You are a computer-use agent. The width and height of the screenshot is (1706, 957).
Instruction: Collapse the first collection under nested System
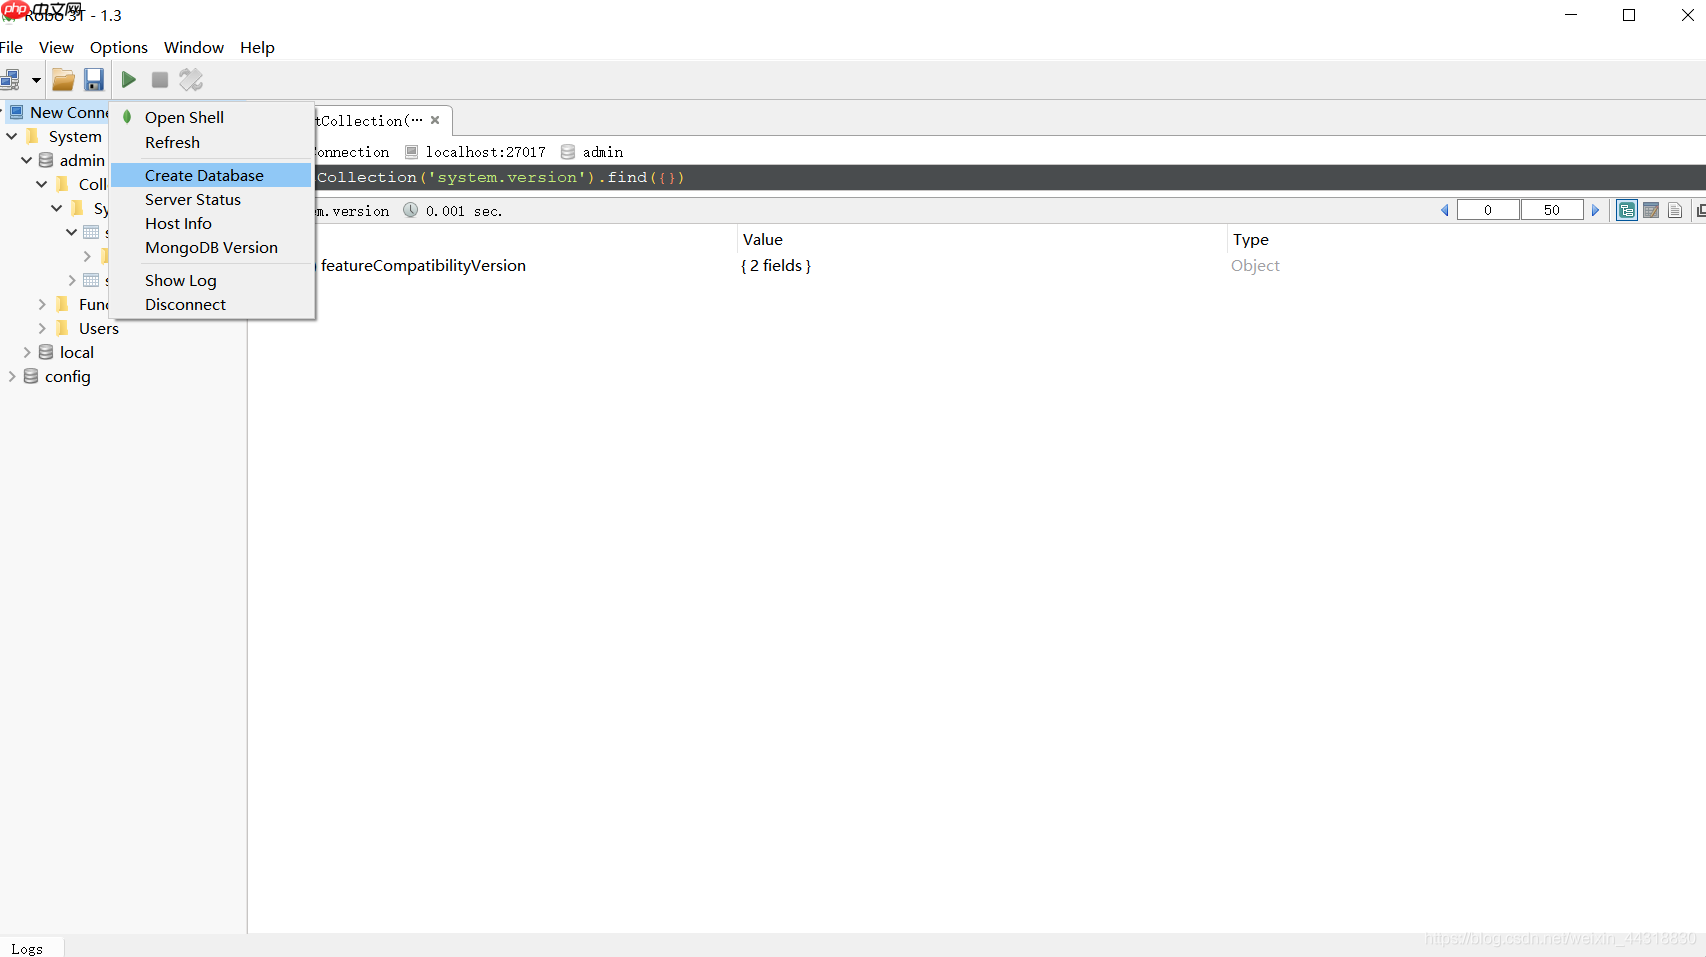[x=72, y=232]
